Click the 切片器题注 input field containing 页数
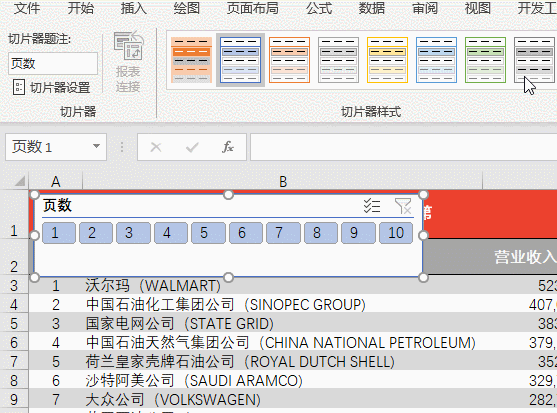 click(x=53, y=64)
